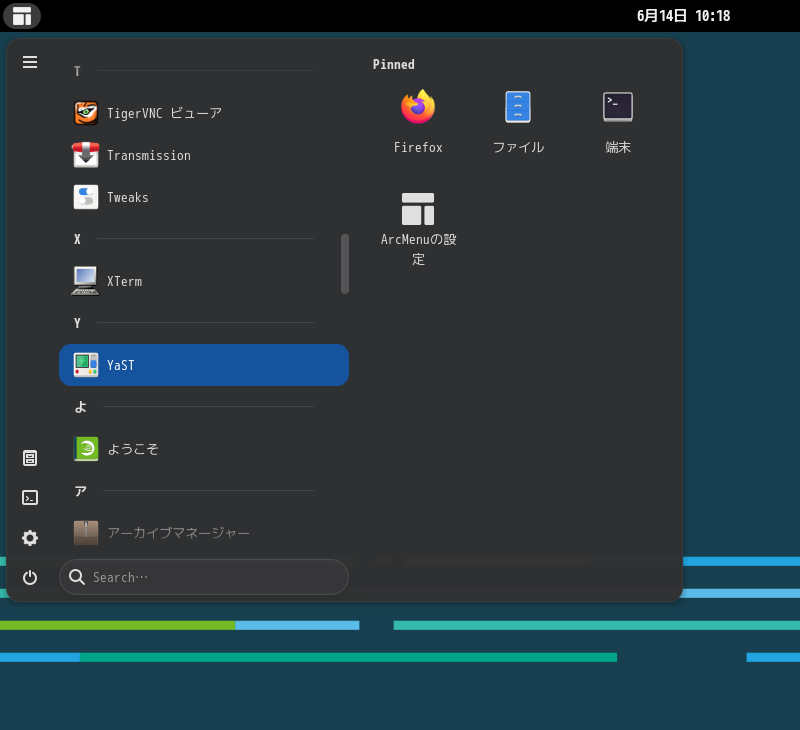Select the Transmission label text

click(149, 156)
